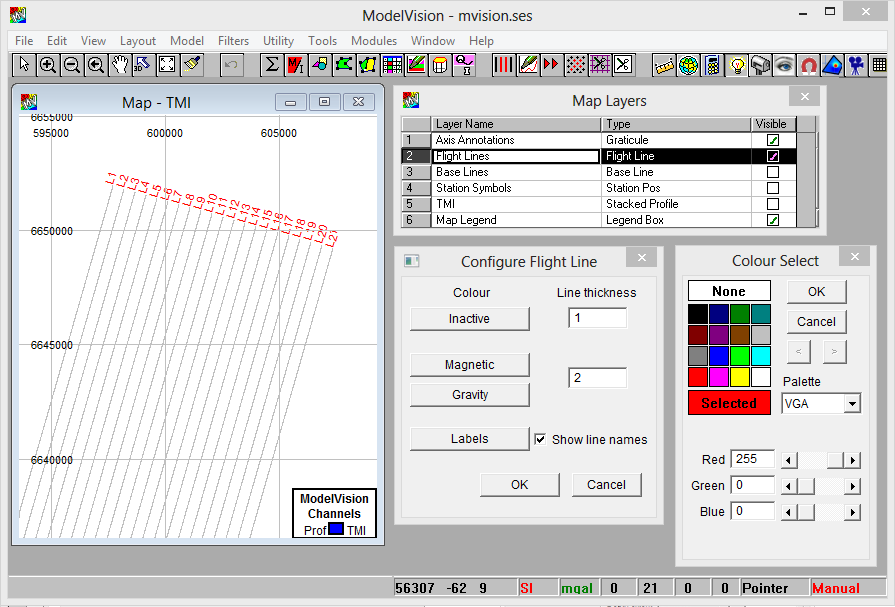Click the eye toolbar icon
Viewport: 895px width, 607px height.
pyautogui.click(x=784, y=65)
